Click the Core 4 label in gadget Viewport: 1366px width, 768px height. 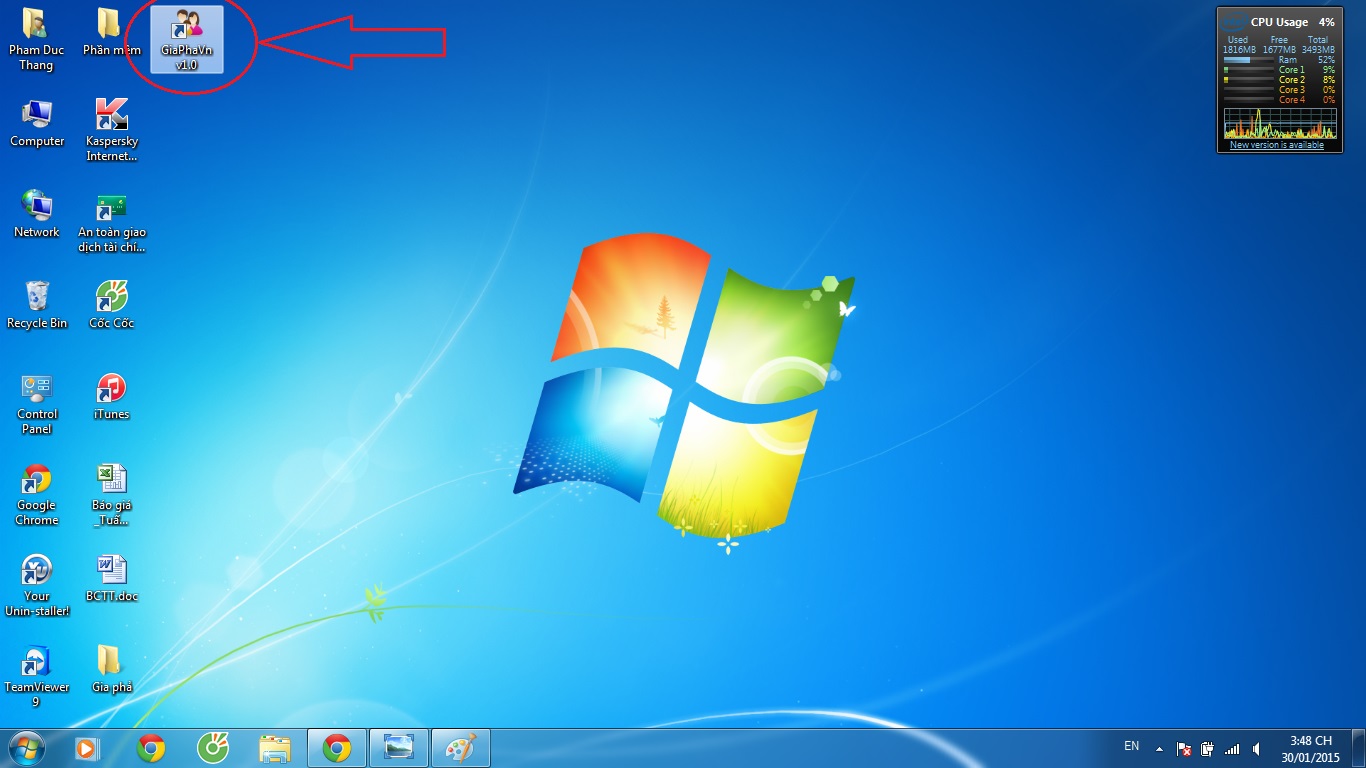1291,100
